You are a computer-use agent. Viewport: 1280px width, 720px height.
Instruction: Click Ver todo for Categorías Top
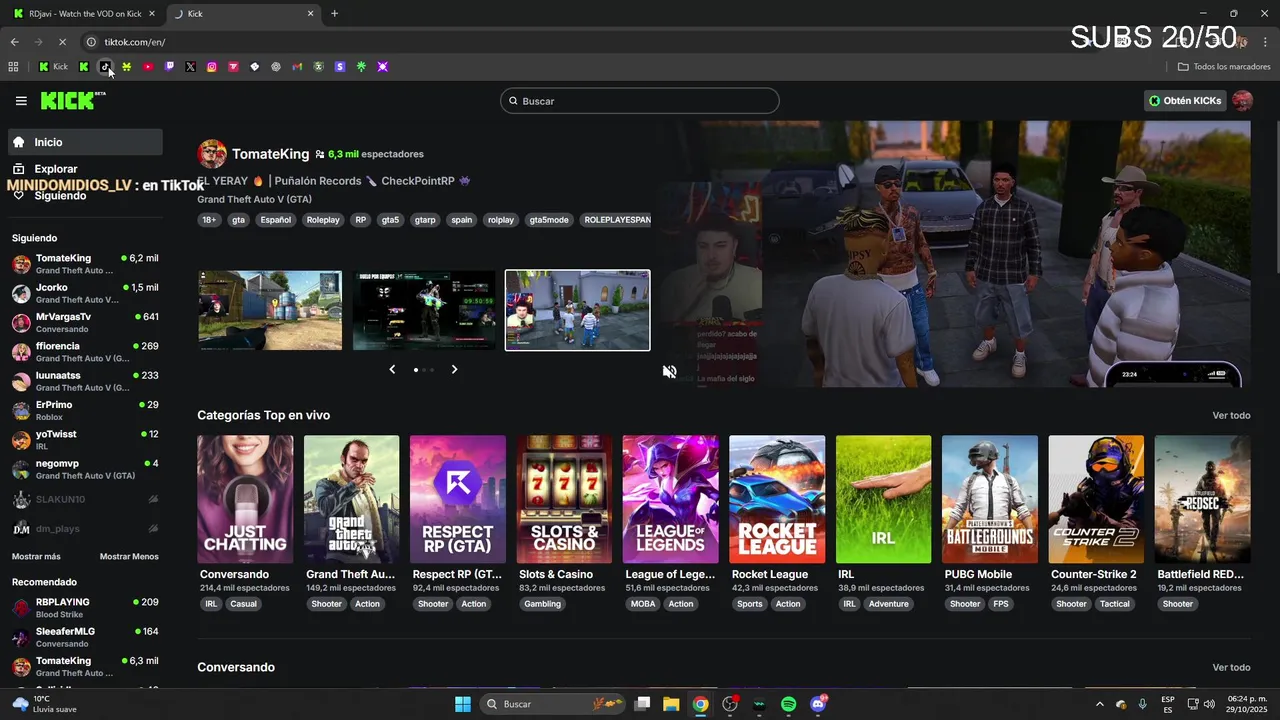(1231, 415)
